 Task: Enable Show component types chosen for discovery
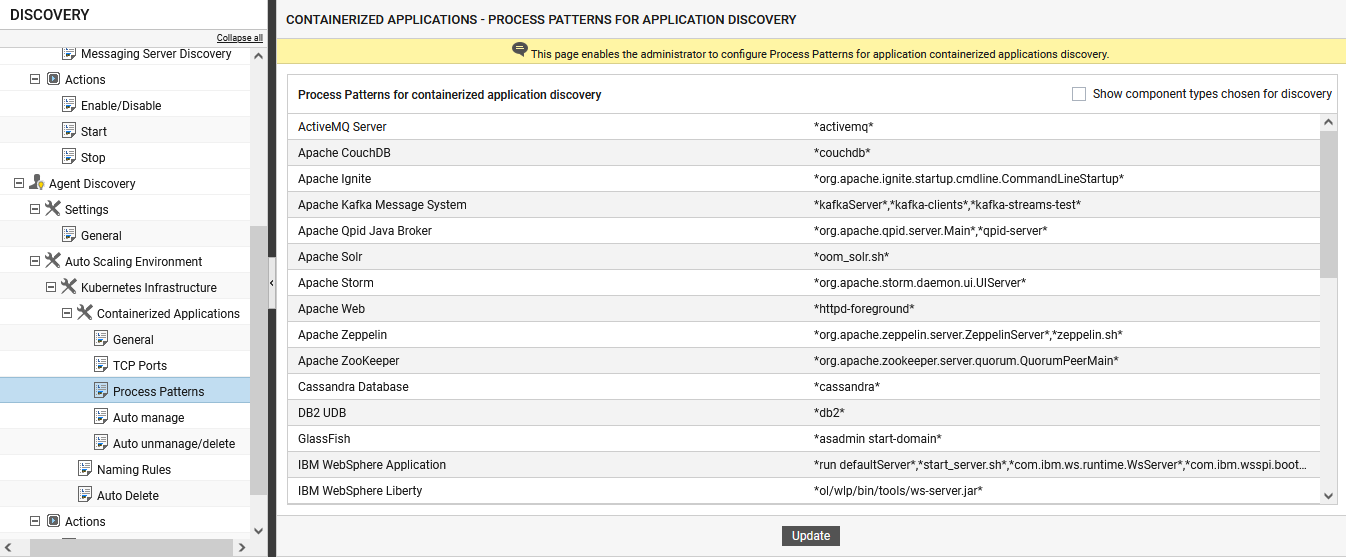tap(1079, 94)
